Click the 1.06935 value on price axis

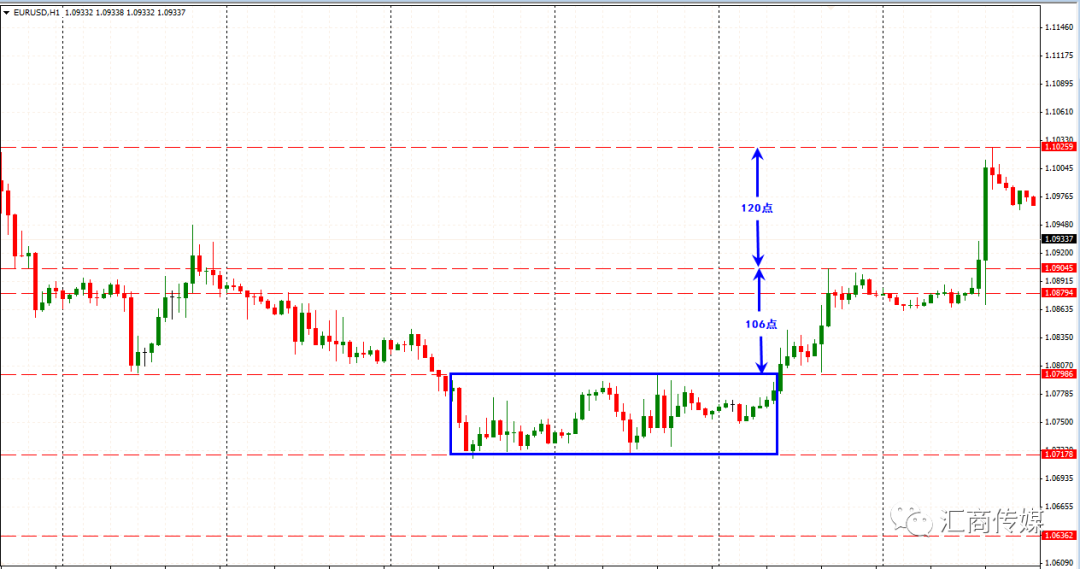1059,478
